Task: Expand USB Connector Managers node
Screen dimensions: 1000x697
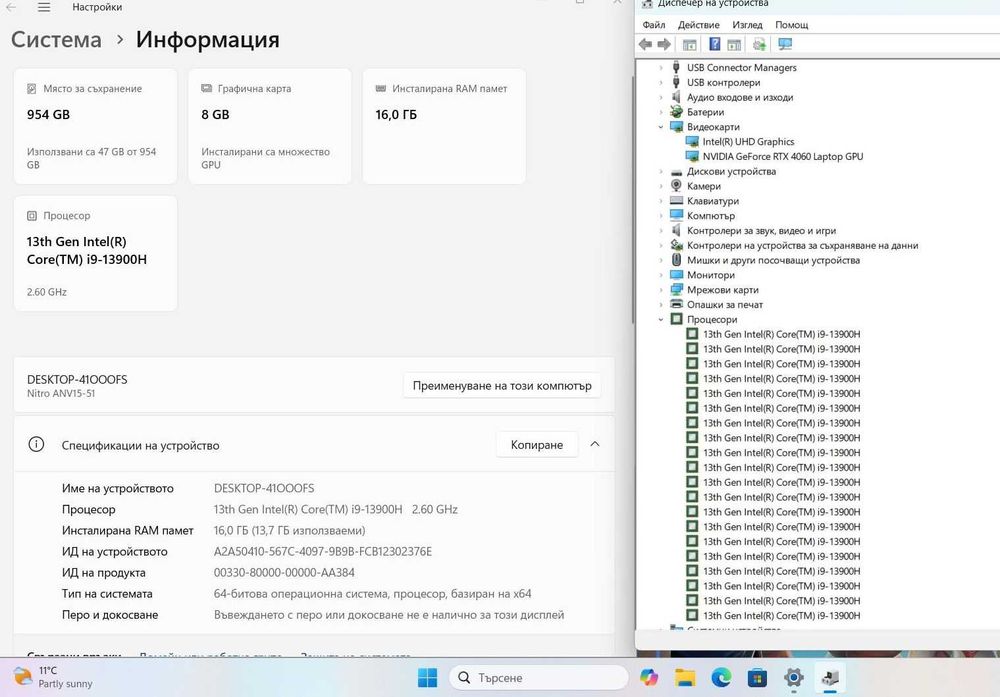Action: [661, 68]
